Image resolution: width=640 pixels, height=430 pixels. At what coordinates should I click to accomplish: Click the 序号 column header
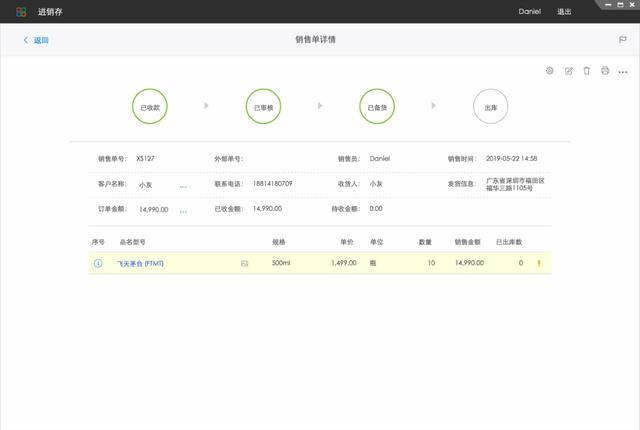click(x=98, y=242)
